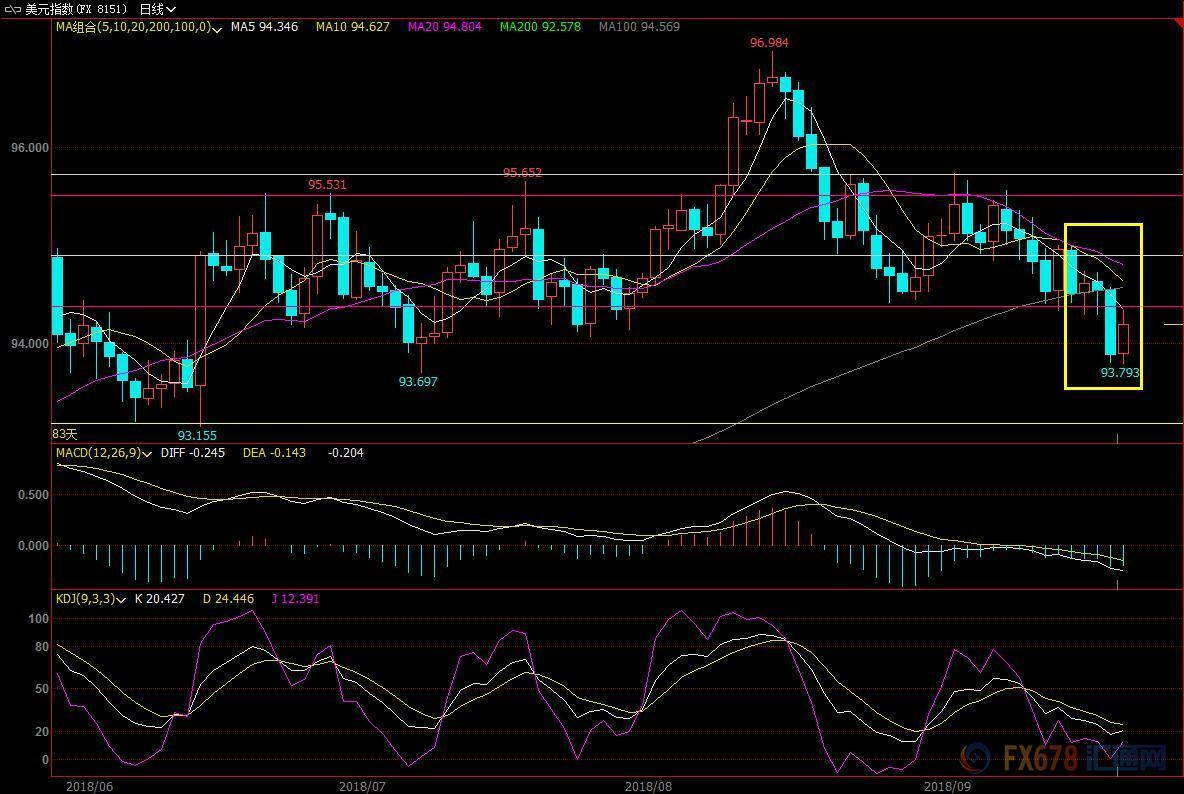This screenshot has height=794, width=1184.
Task: Click the 0.000 MACD axis label
Action: tap(33, 546)
